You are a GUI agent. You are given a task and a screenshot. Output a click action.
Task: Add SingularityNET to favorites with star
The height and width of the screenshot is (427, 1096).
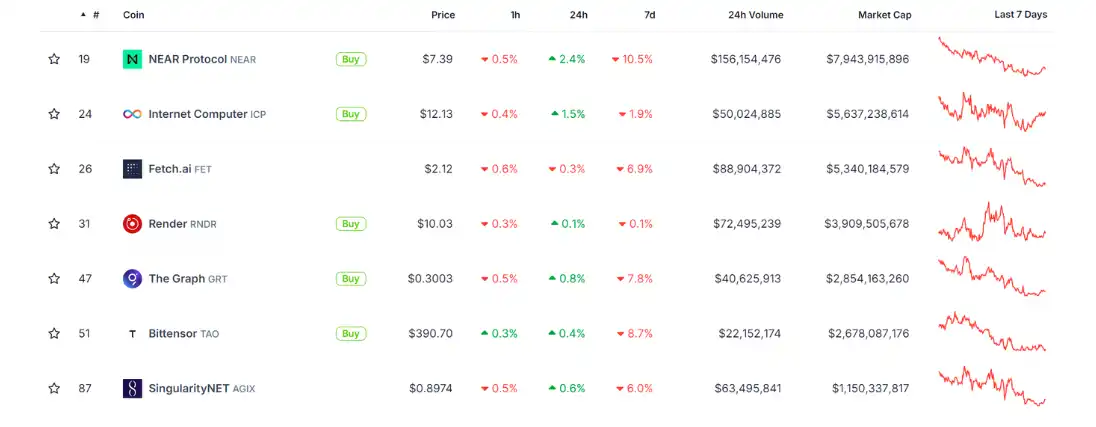tap(54, 388)
